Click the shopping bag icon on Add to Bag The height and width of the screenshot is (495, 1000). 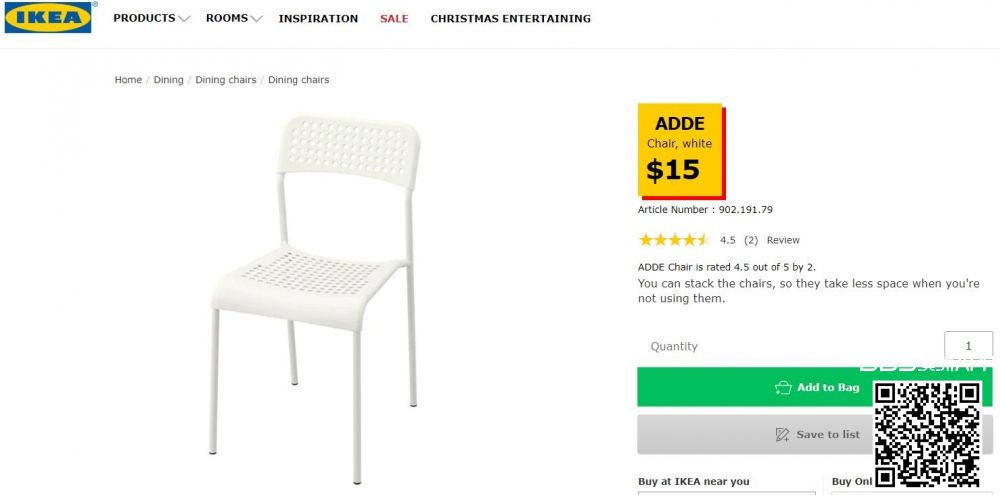(x=783, y=388)
